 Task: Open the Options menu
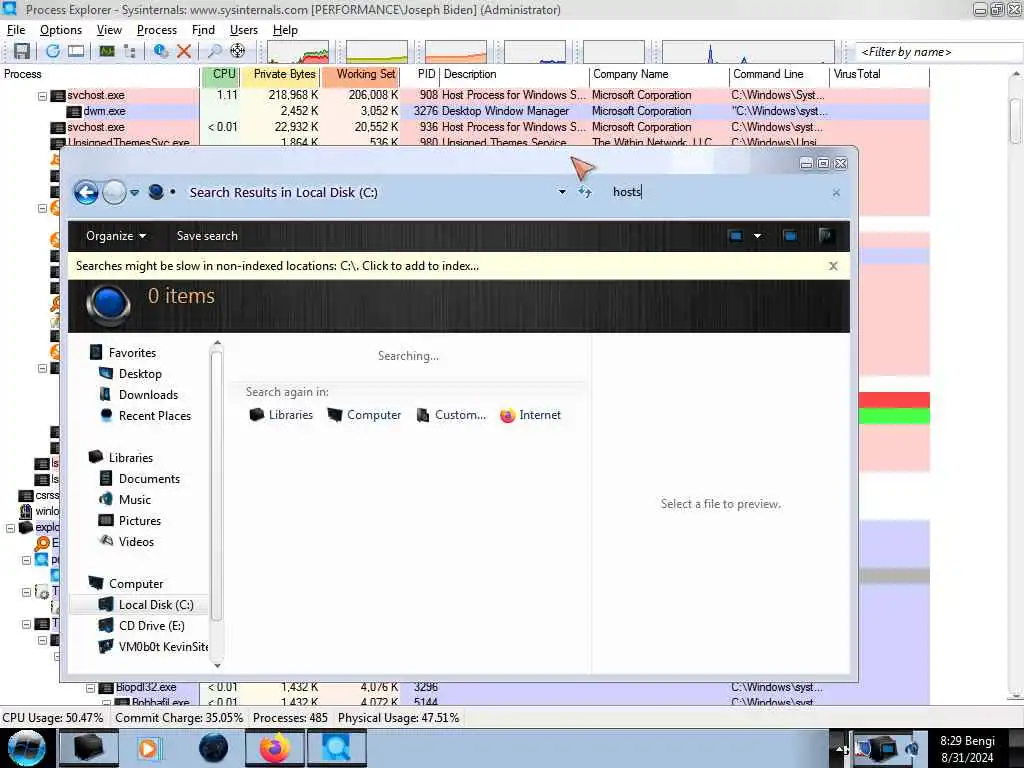coord(61,30)
